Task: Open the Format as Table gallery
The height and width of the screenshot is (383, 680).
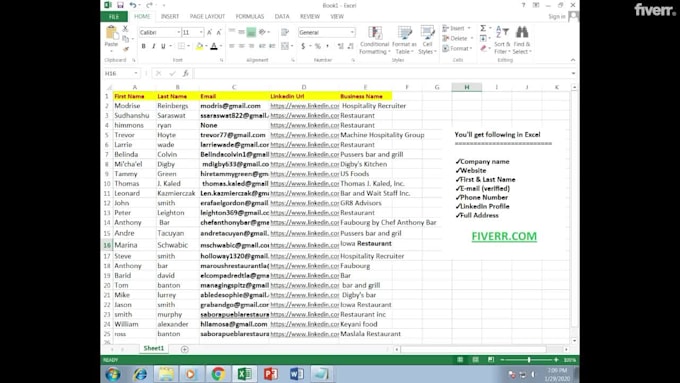Action: 404,40
